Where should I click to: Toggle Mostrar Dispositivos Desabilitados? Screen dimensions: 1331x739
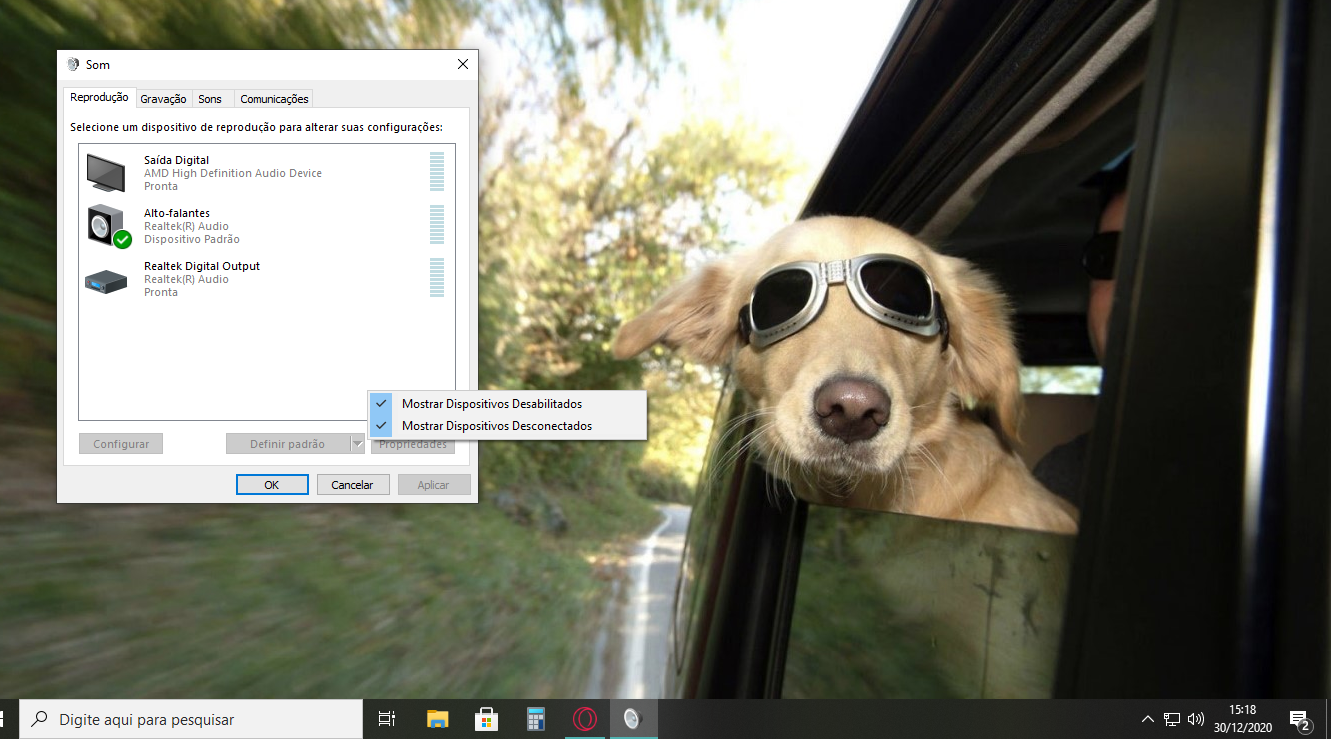pos(507,404)
